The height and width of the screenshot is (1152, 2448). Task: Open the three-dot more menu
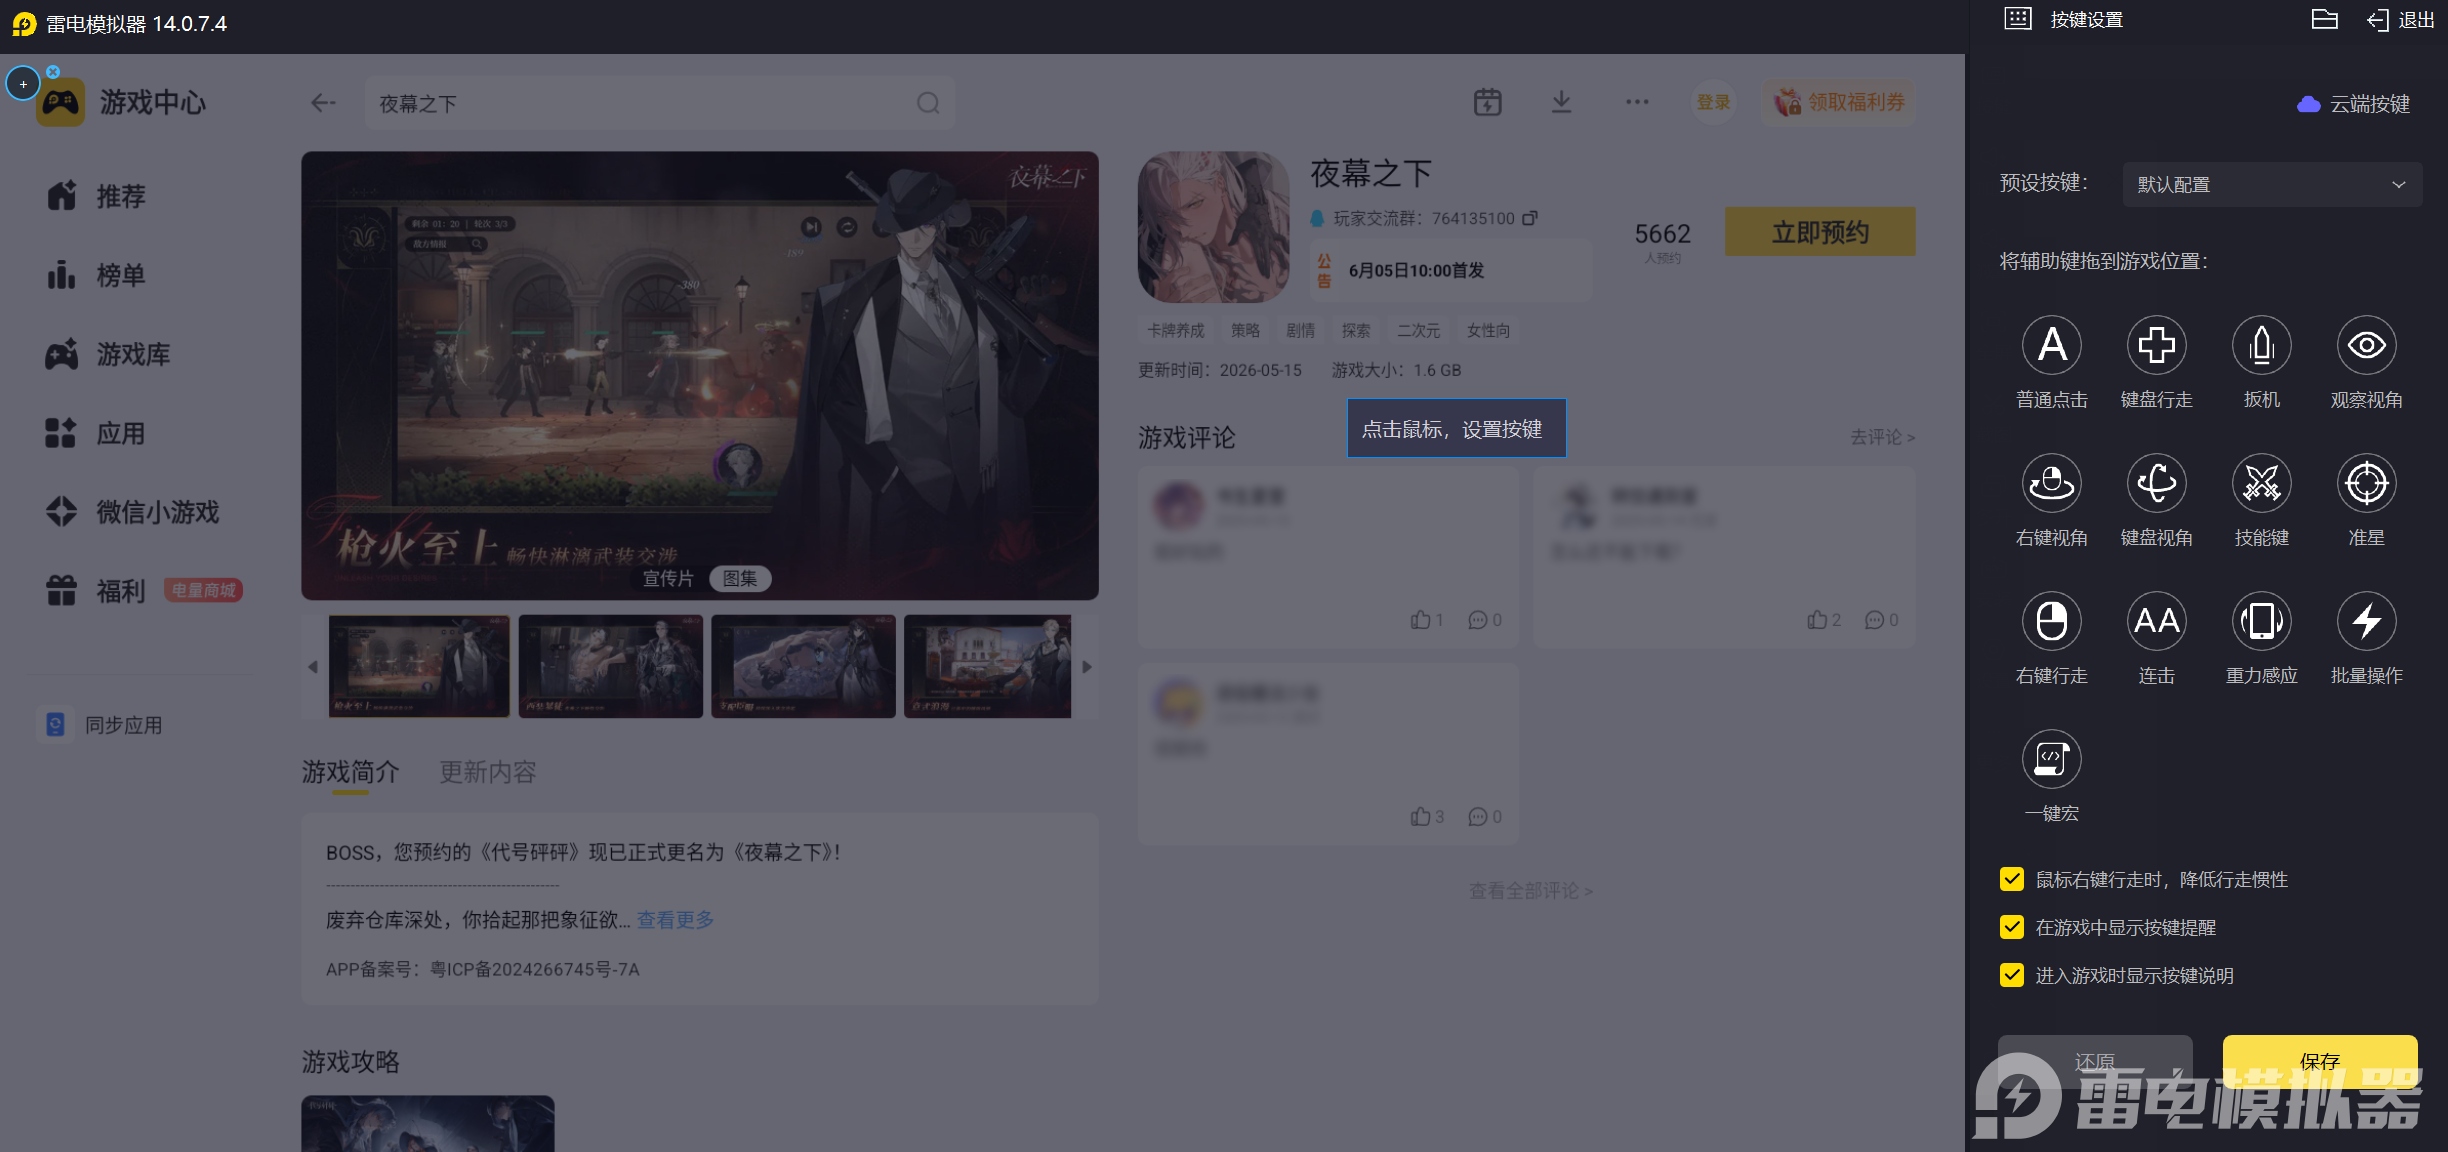(1637, 102)
